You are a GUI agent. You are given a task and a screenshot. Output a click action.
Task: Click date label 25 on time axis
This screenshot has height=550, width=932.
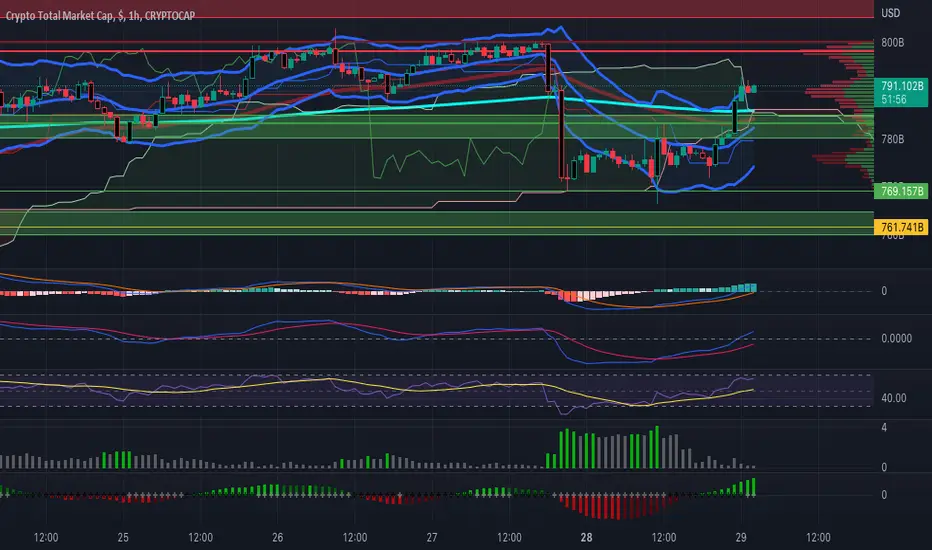pyautogui.click(x=123, y=538)
